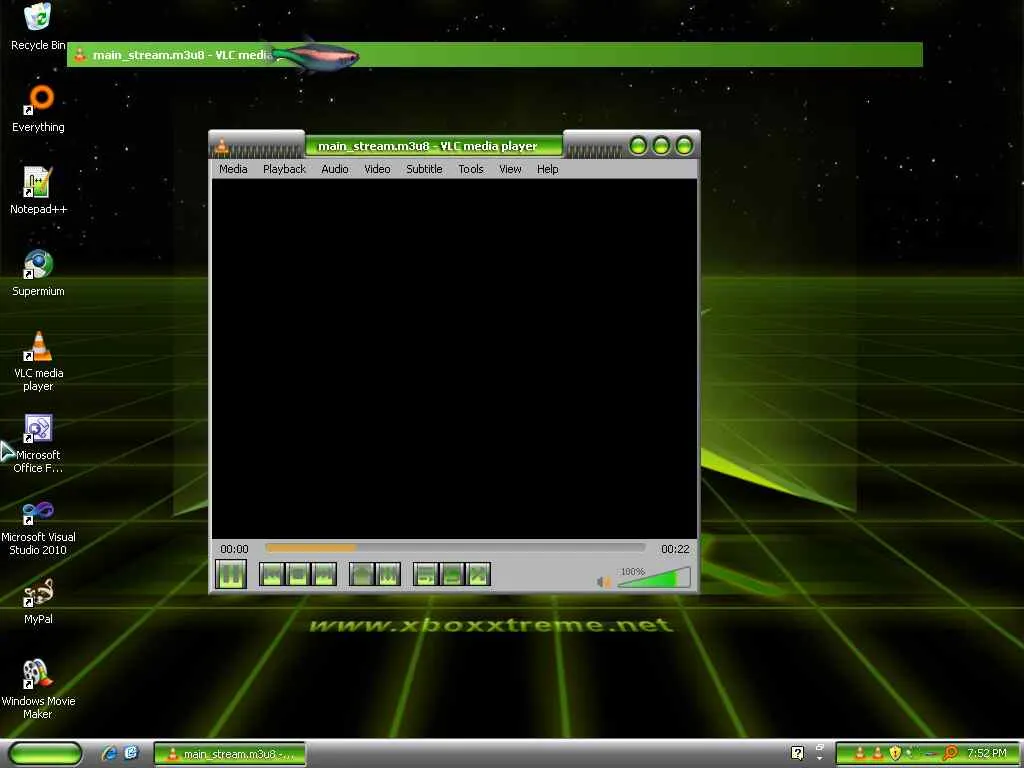Open the Tools menu

click(471, 169)
